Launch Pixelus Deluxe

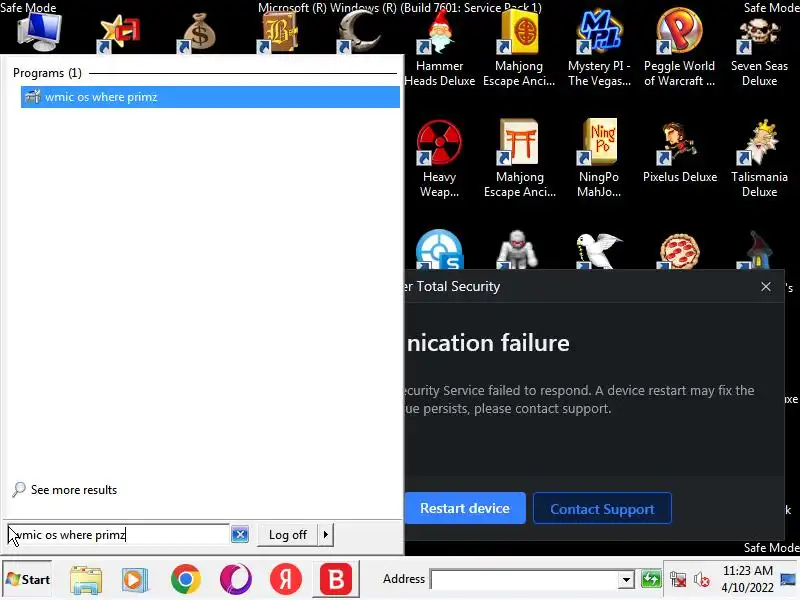680,152
